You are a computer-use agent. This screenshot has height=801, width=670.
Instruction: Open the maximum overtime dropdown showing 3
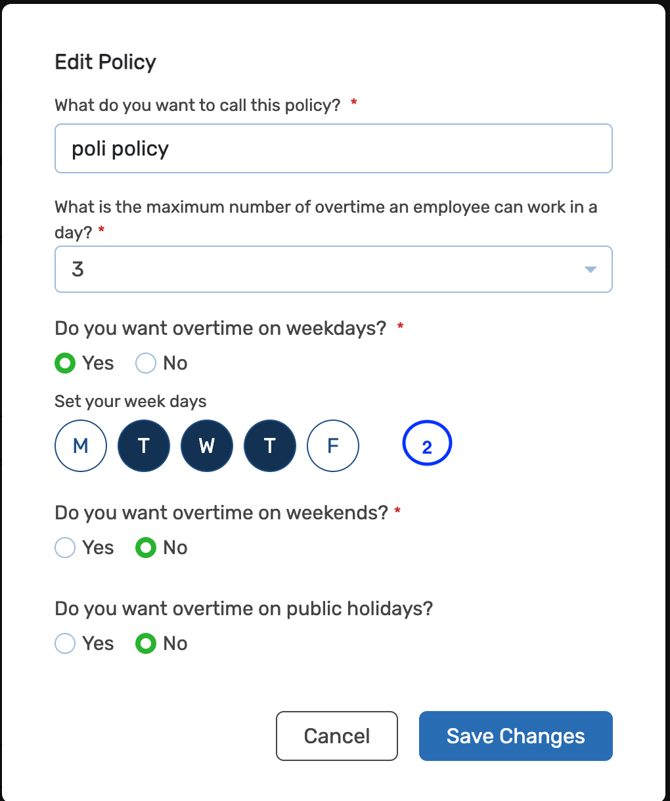coord(320,269)
